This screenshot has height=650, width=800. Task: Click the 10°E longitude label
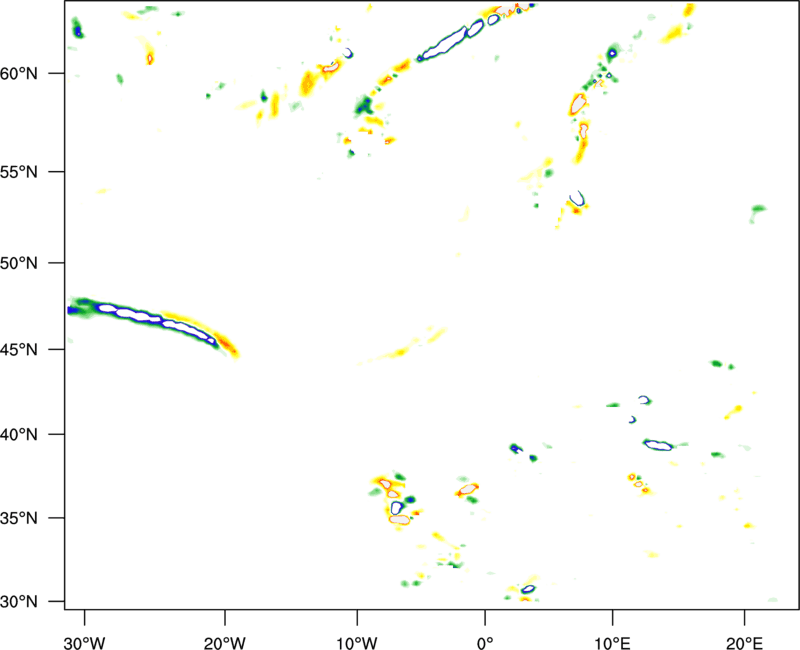[612, 643]
